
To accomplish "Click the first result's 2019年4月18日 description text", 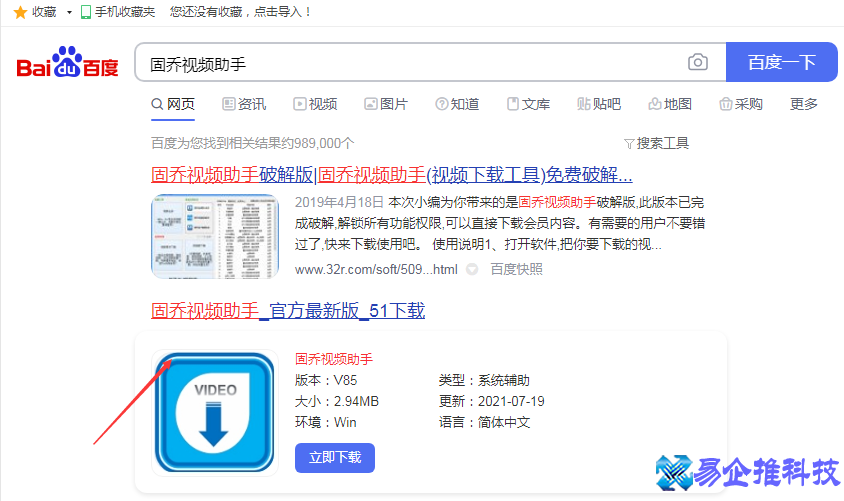I will click(x=500, y=223).
